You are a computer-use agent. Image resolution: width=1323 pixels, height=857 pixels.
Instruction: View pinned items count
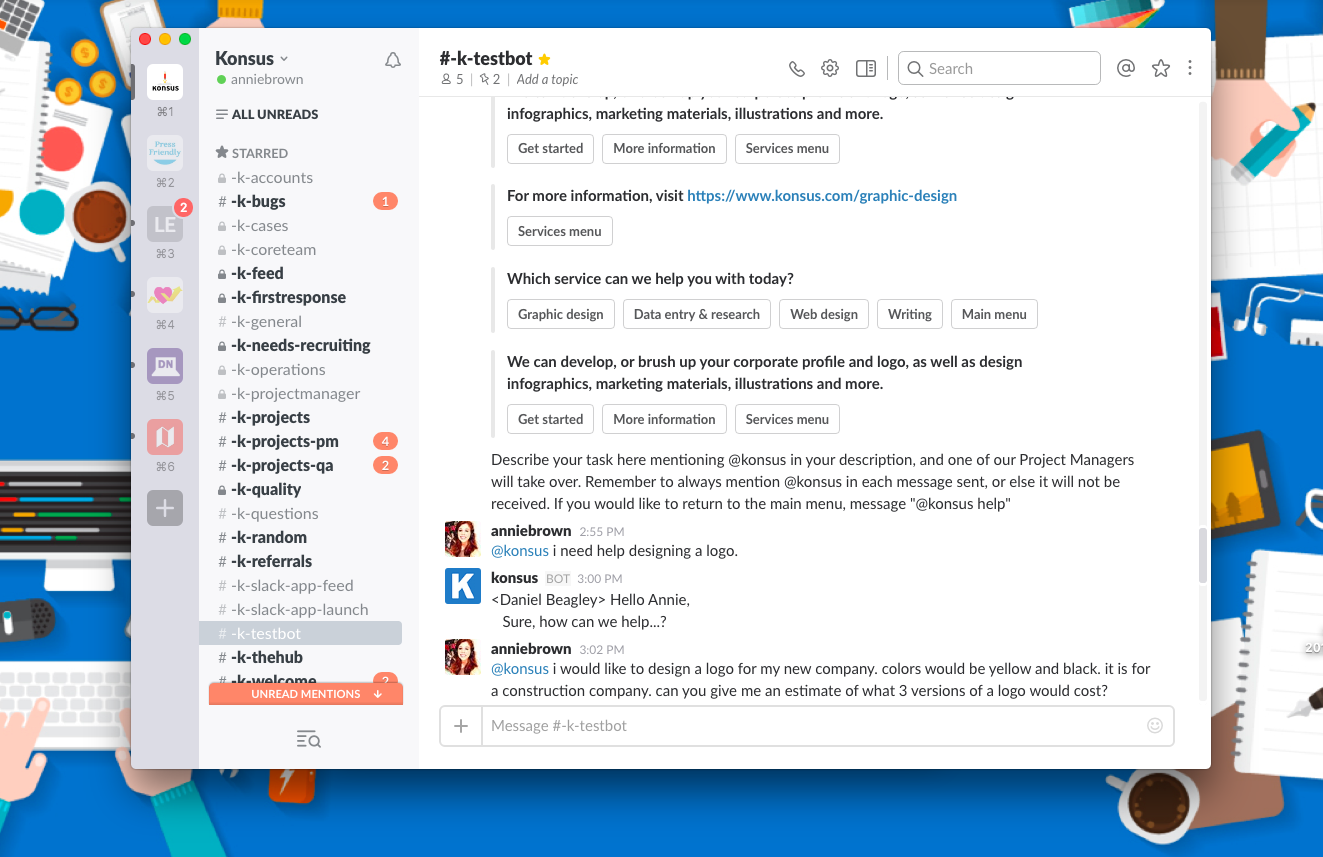tap(490, 79)
